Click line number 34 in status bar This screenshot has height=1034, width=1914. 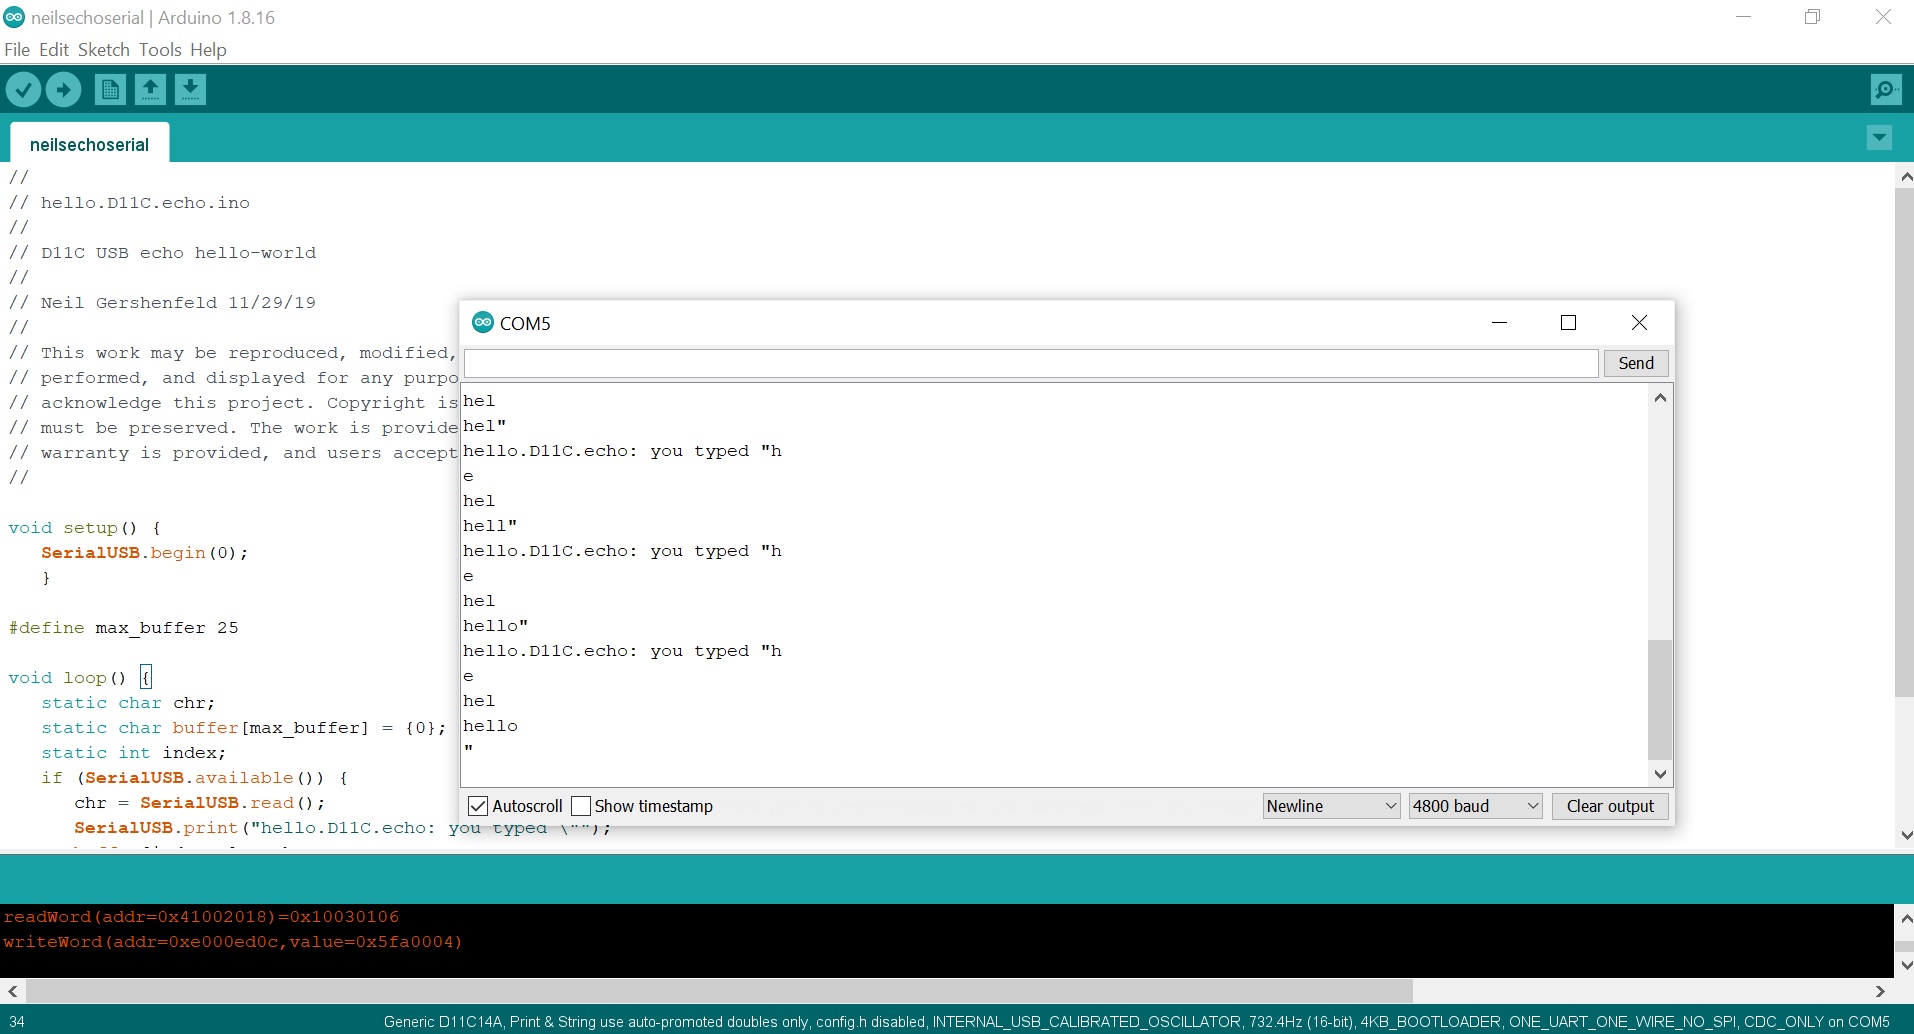pos(17,1022)
